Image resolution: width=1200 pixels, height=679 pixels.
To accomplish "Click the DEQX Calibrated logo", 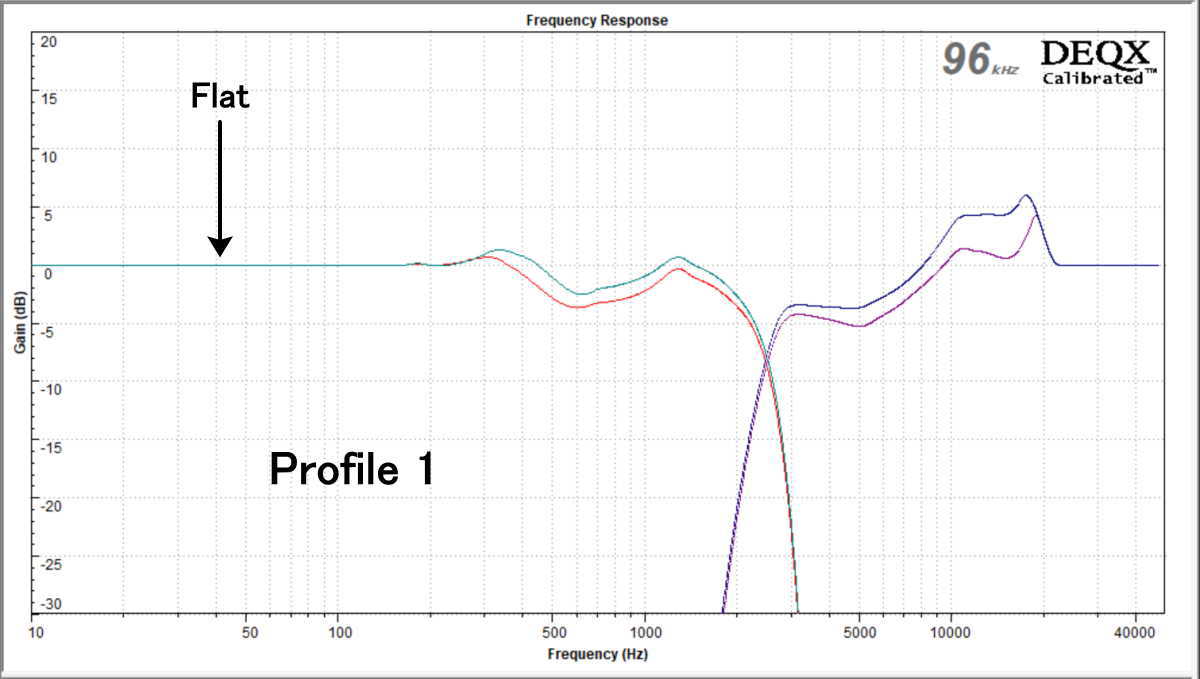I will pos(1098,62).
